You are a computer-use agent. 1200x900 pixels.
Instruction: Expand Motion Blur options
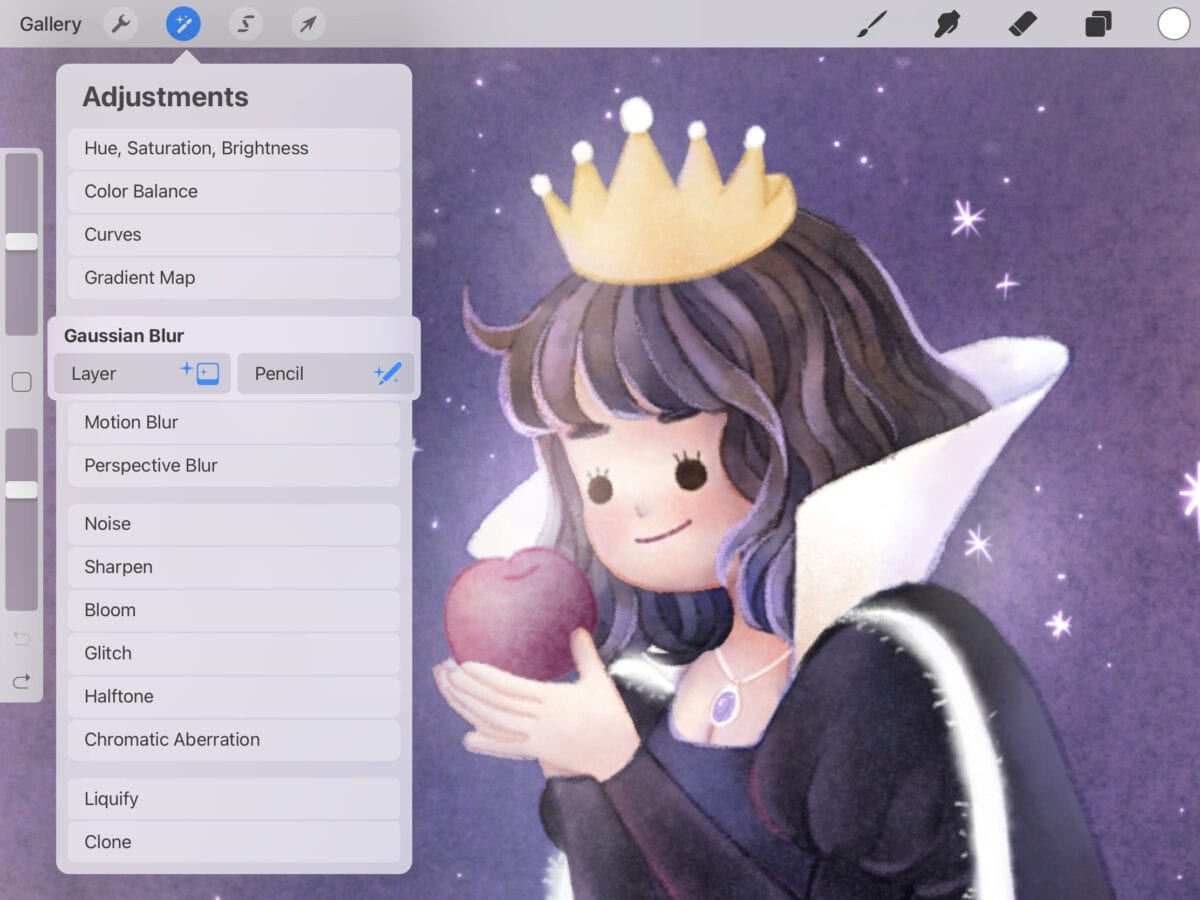[233, 422]
